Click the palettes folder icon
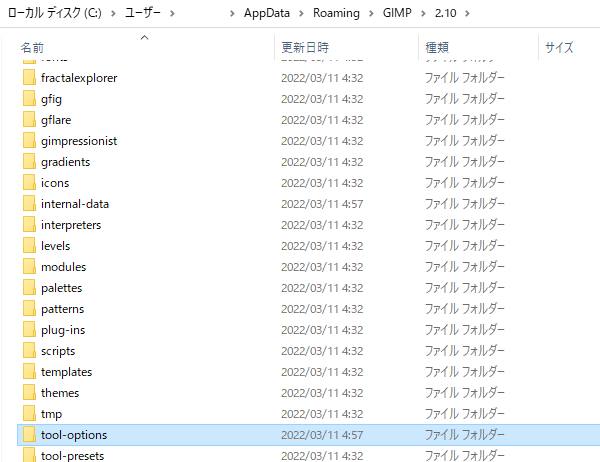The height and width of the screenshot is (462, 600). 29,288
